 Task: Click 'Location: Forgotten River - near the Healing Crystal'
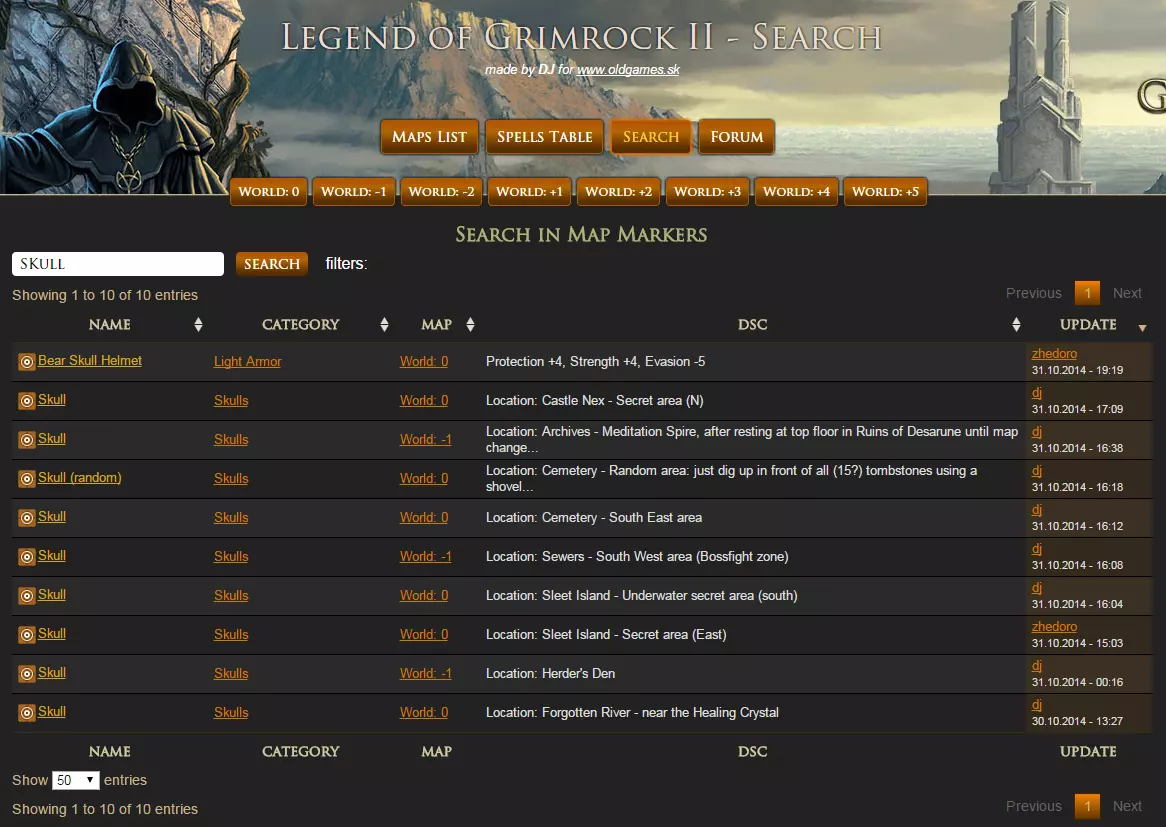(632, 712)
